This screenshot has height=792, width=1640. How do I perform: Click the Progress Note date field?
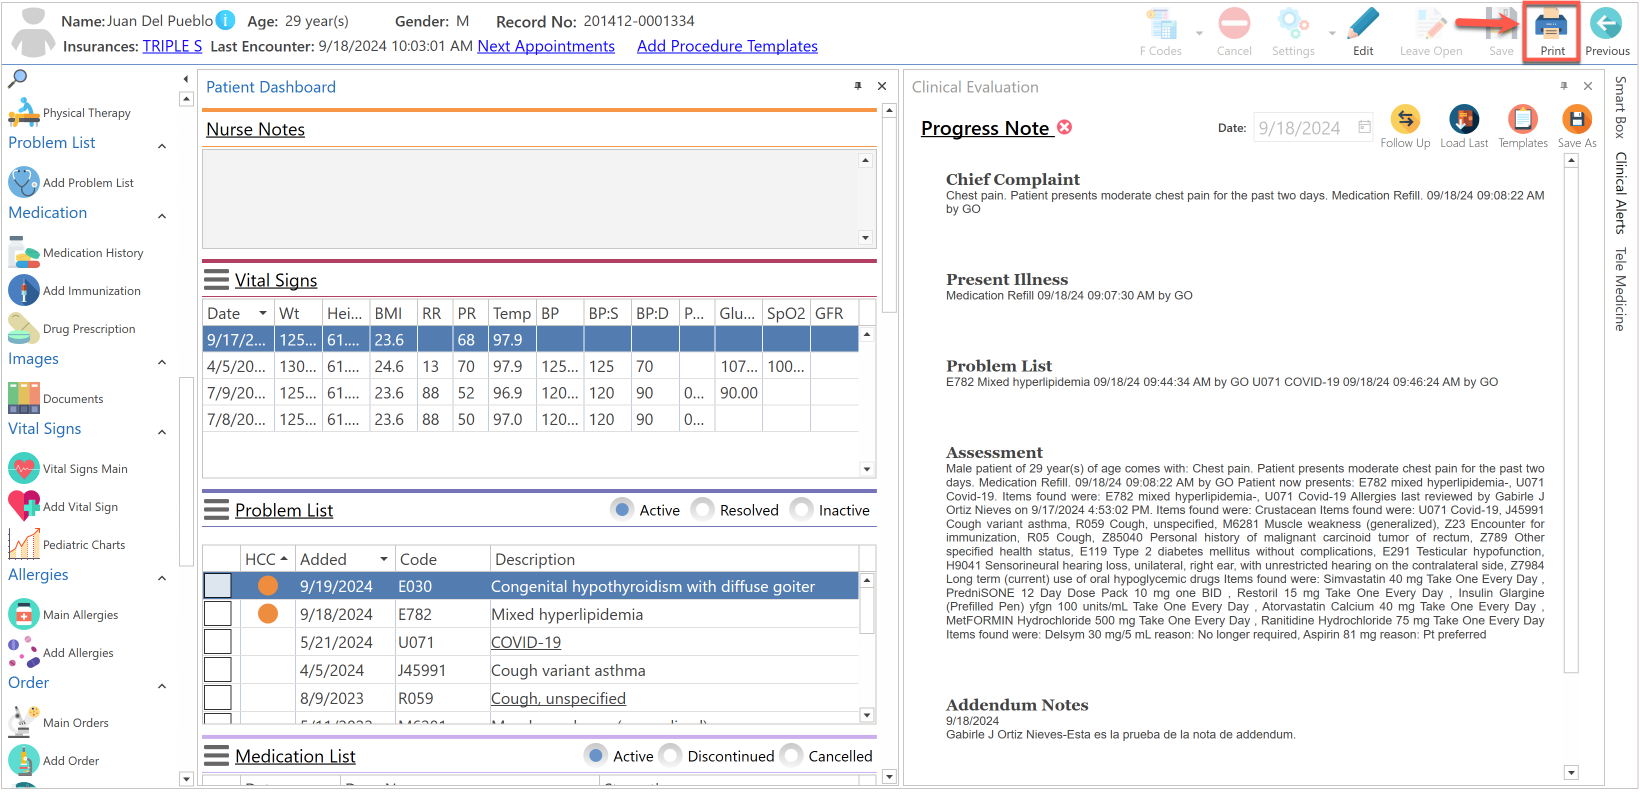click(1313, 128)
